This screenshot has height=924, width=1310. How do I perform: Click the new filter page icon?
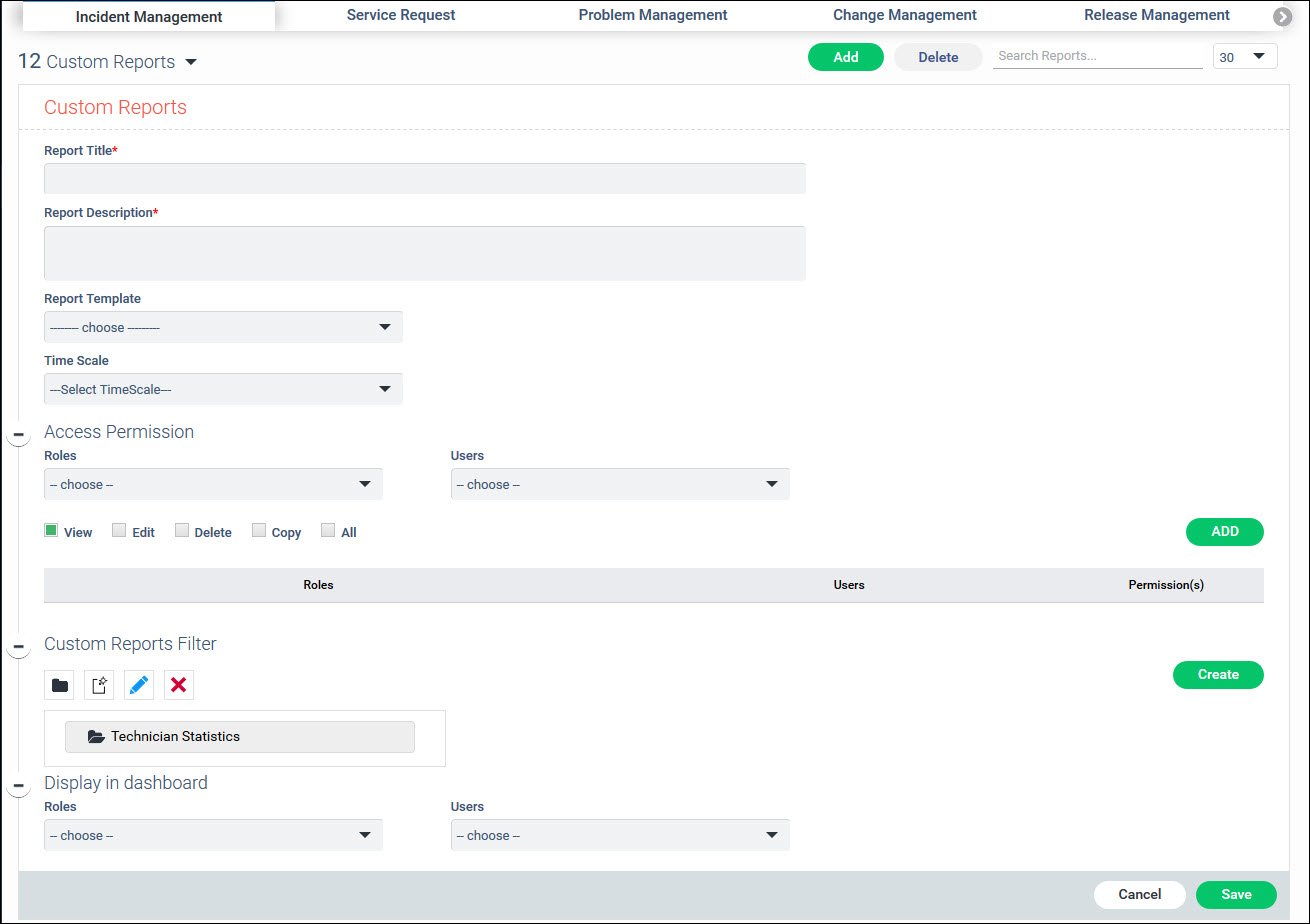(x=99, y=685)
